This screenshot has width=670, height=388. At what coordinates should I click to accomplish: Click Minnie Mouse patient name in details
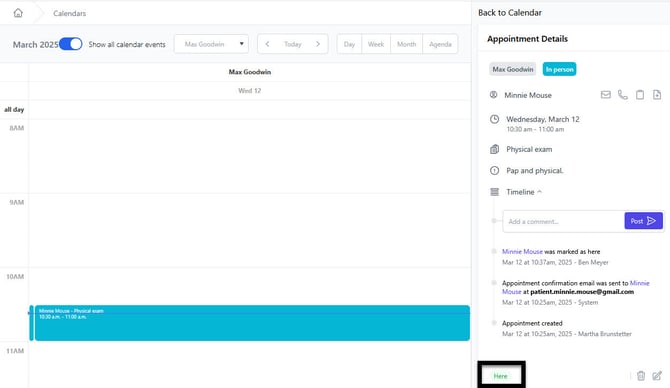528,95
